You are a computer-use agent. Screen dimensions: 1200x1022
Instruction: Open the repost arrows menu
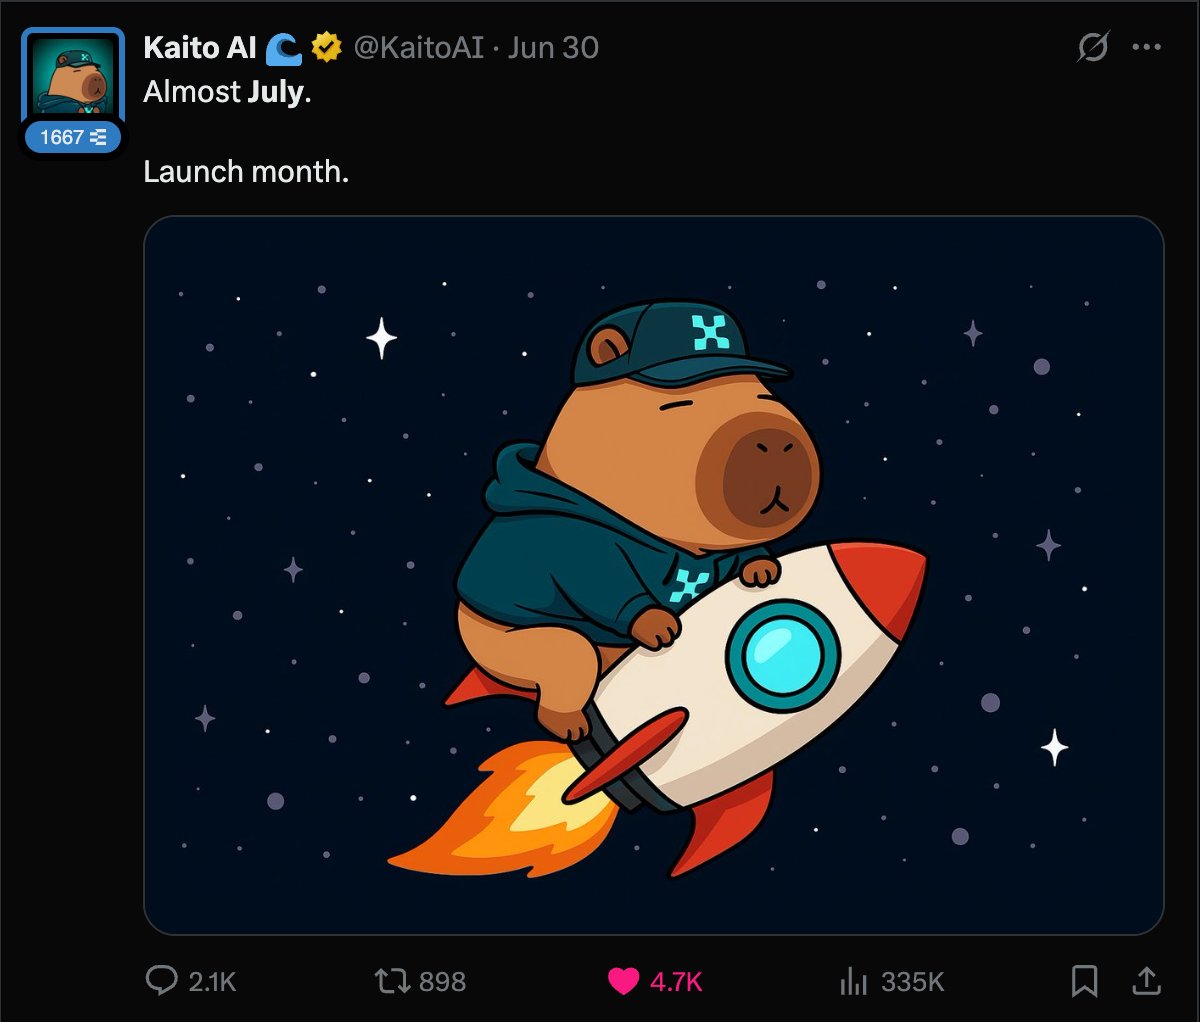point(392,981)
